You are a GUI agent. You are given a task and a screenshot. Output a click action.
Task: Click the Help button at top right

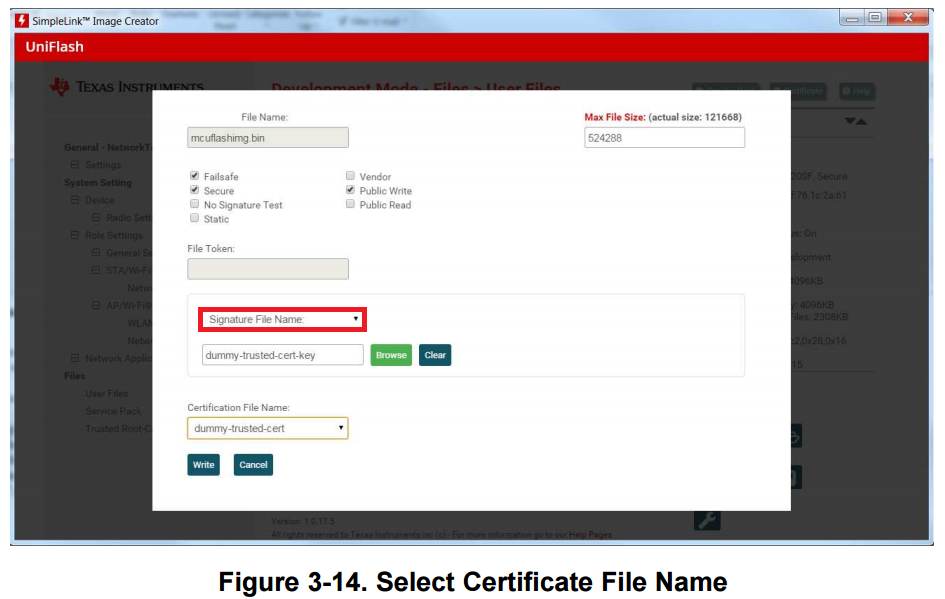point(857,91)
